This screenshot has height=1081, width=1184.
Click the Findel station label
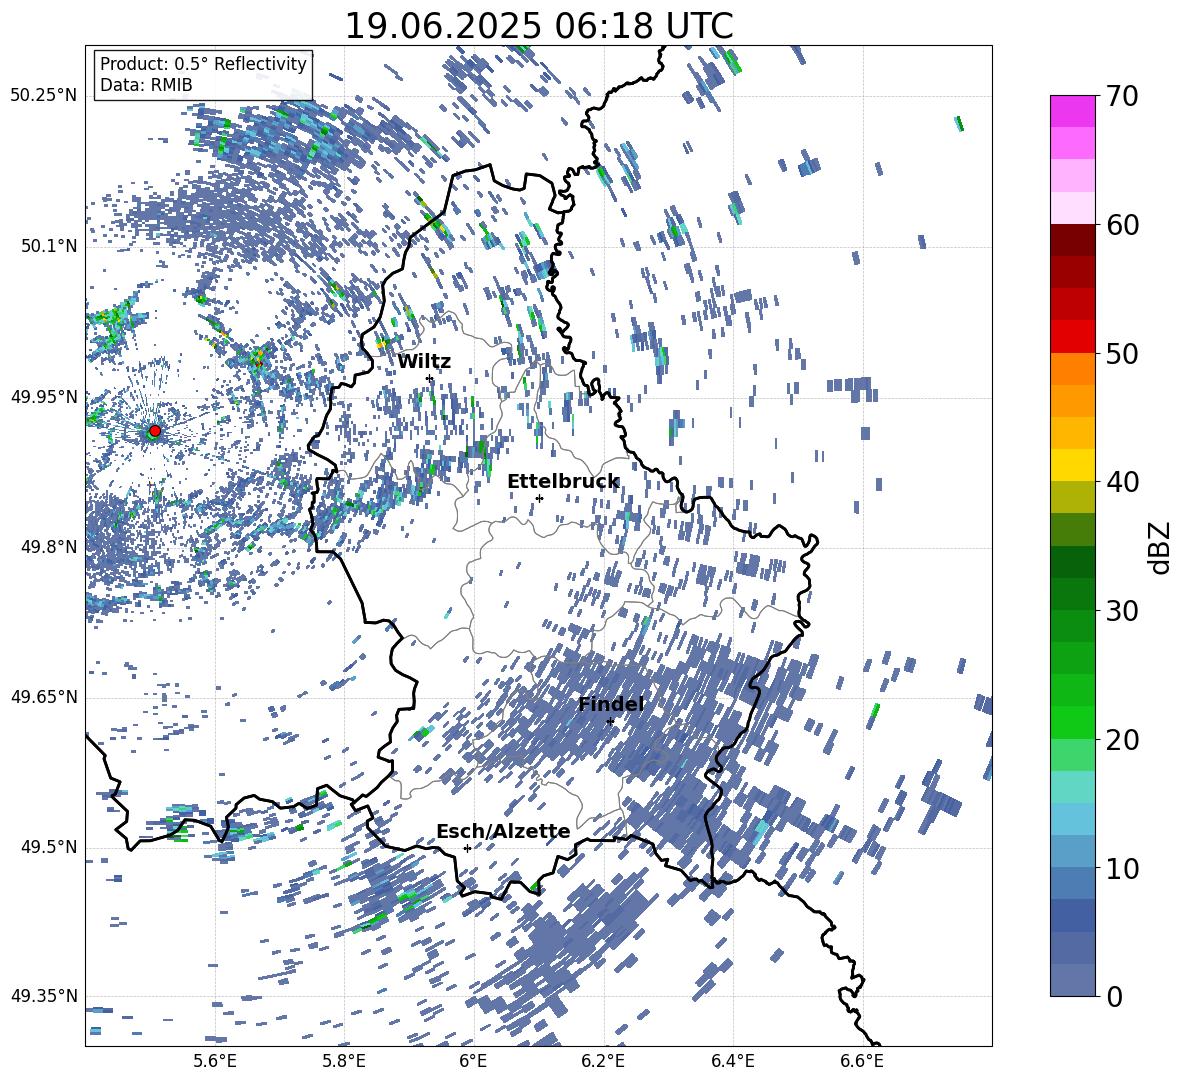(611, 704)
